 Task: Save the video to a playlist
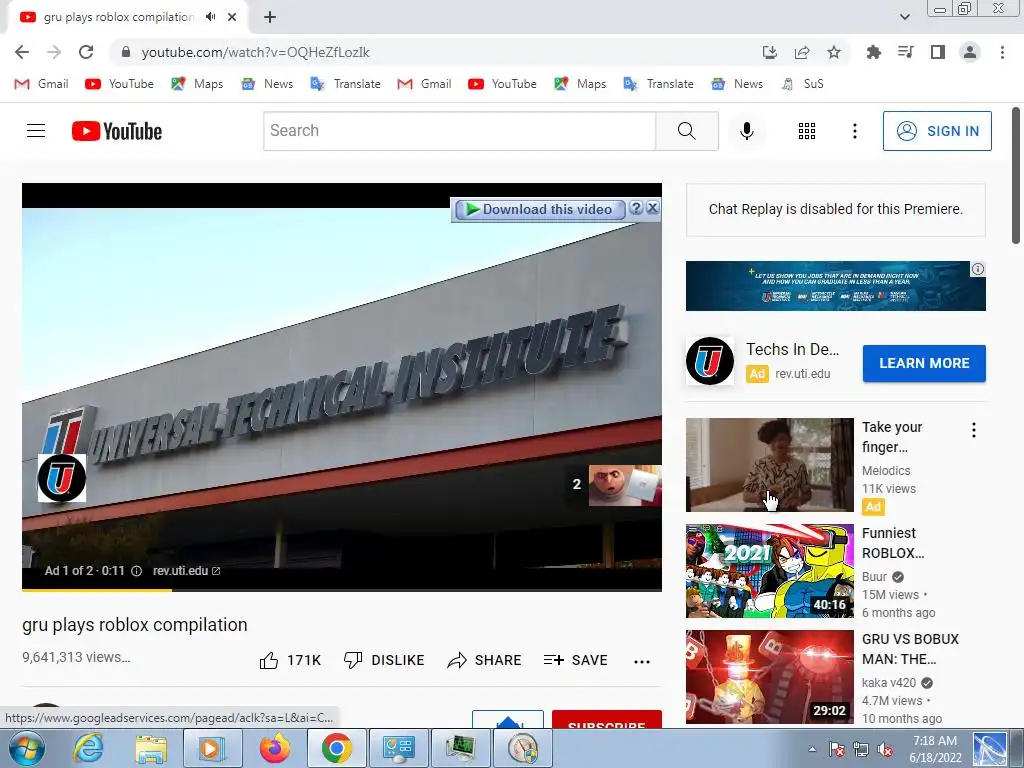(x=575, y=660)
